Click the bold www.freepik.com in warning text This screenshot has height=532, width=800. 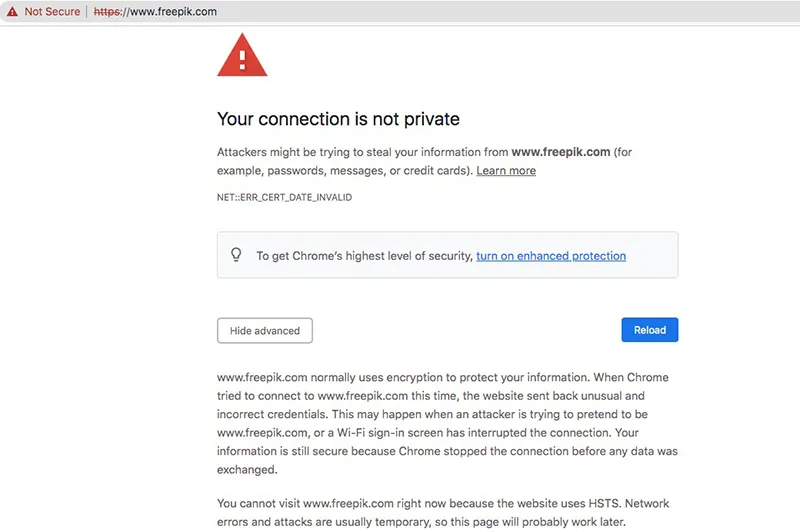(x=560, y=153)
